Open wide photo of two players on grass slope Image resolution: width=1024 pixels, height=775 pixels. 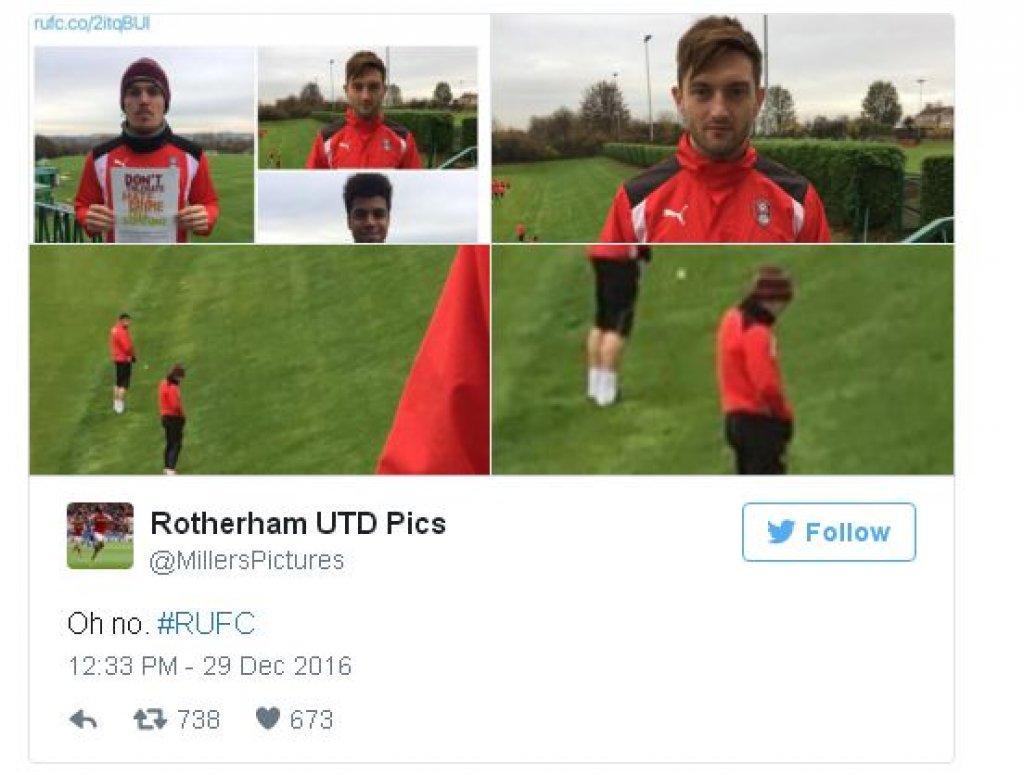(x=259, y=360)
